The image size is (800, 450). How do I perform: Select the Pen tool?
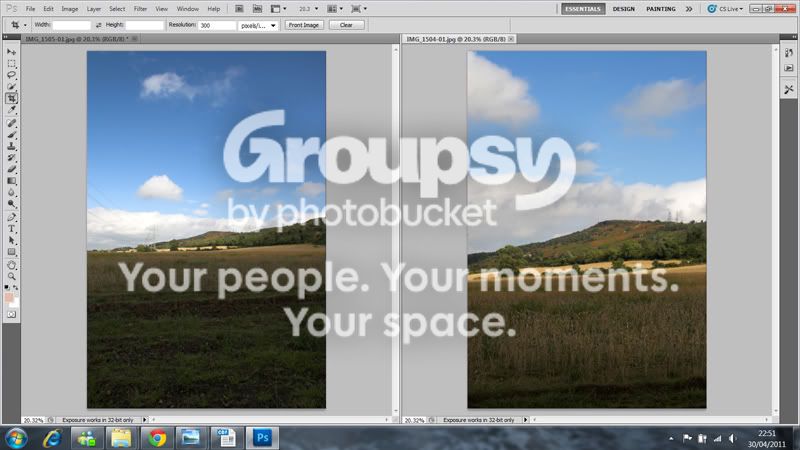[11, 217]
